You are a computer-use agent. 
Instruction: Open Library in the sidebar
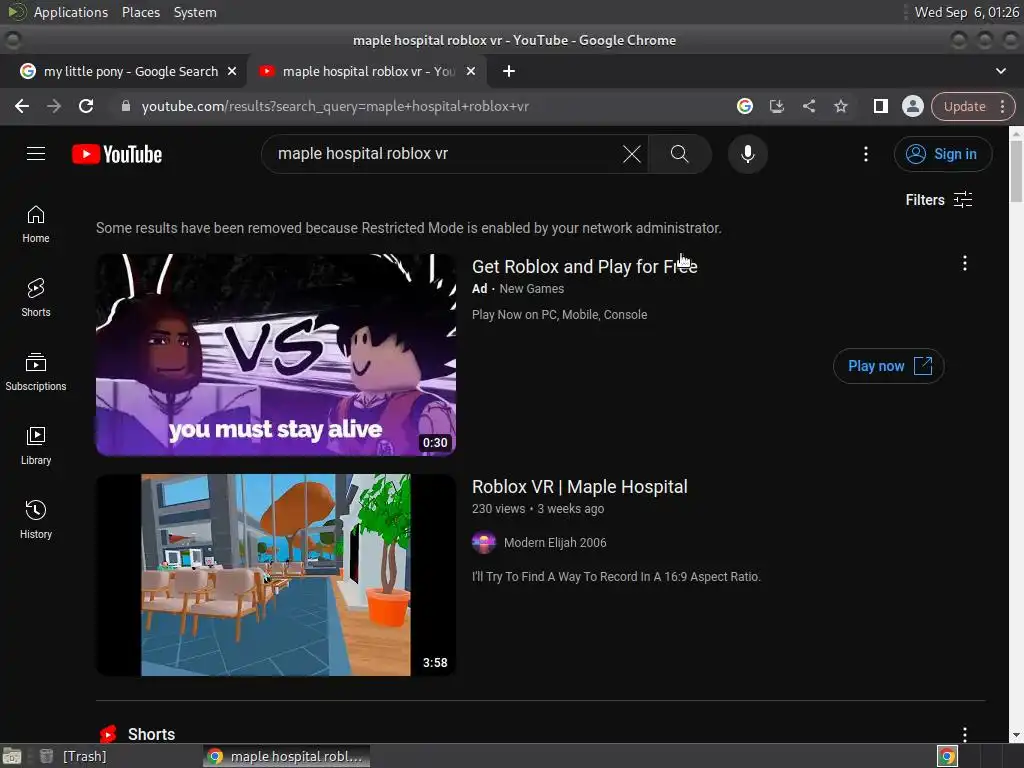(36, 445)
